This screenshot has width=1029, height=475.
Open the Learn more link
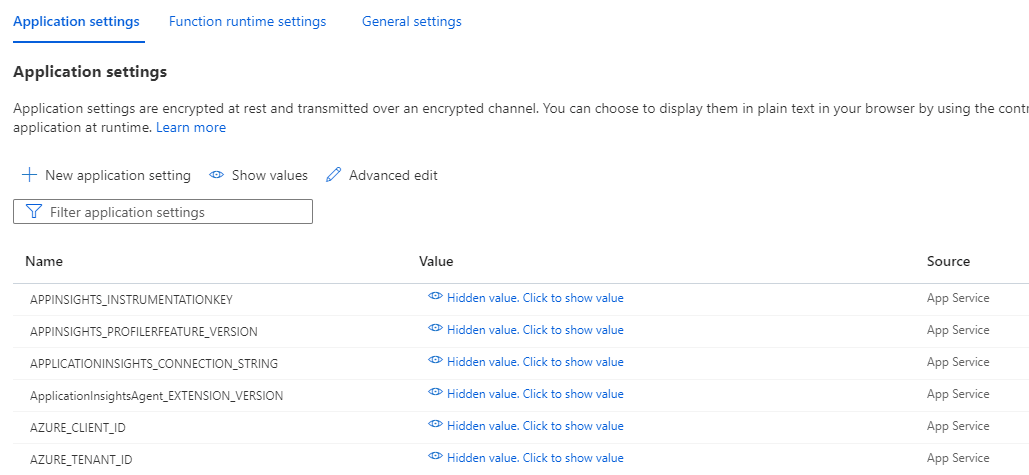tap(191, 127)
